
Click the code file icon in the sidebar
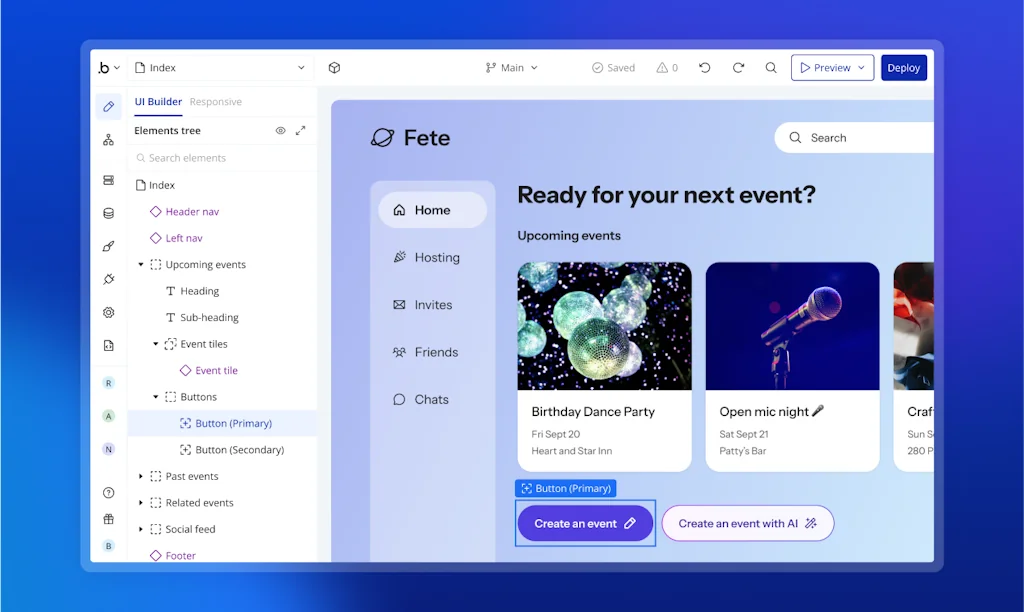point(108,346)
